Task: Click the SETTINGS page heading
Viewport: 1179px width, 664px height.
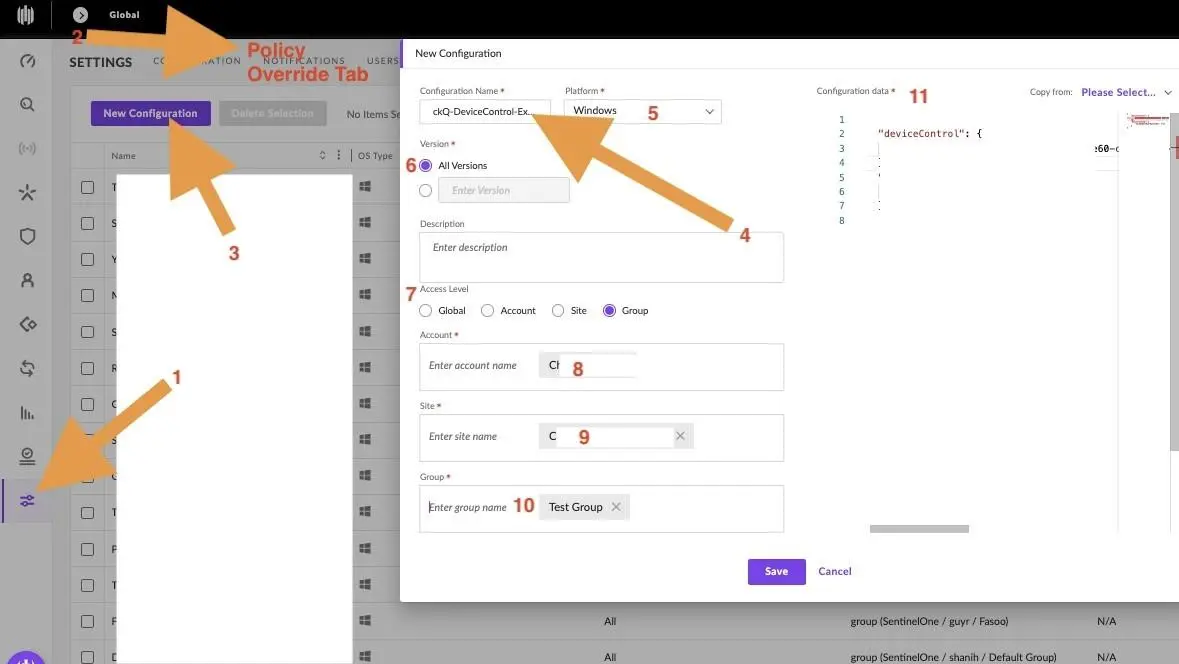Action: point(101,62)
